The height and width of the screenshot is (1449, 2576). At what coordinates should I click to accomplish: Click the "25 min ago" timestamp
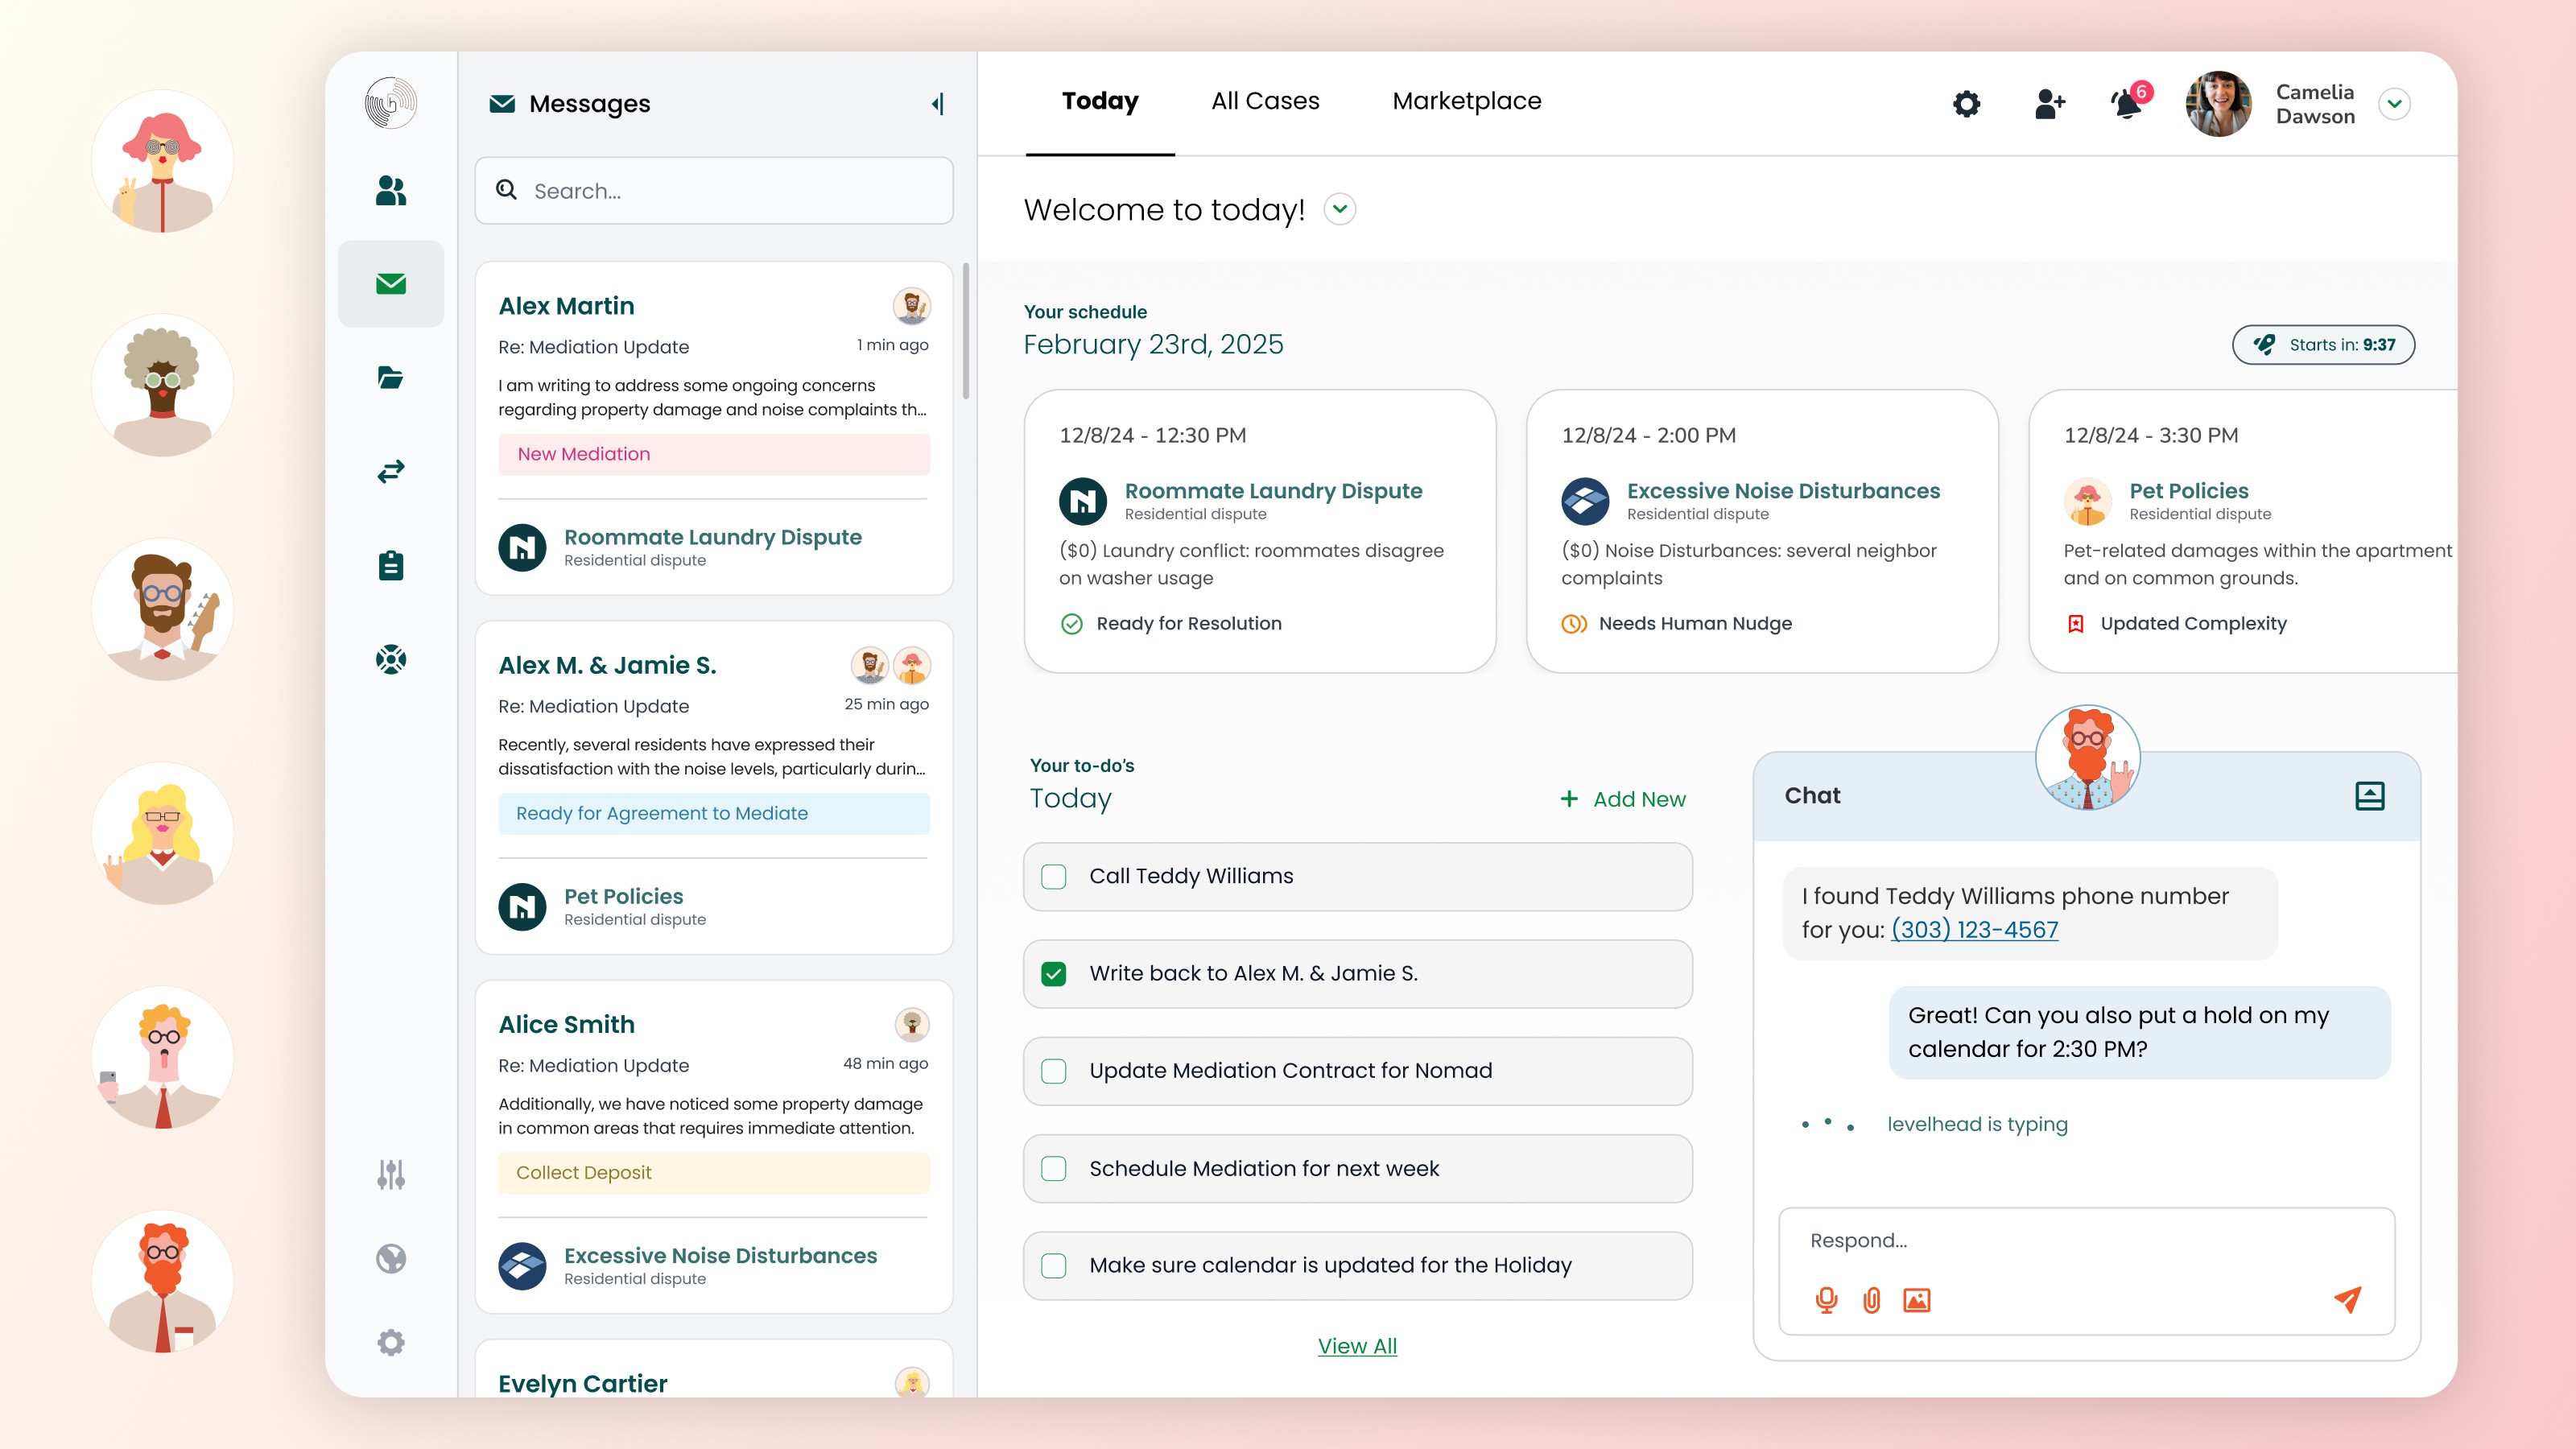886,704
